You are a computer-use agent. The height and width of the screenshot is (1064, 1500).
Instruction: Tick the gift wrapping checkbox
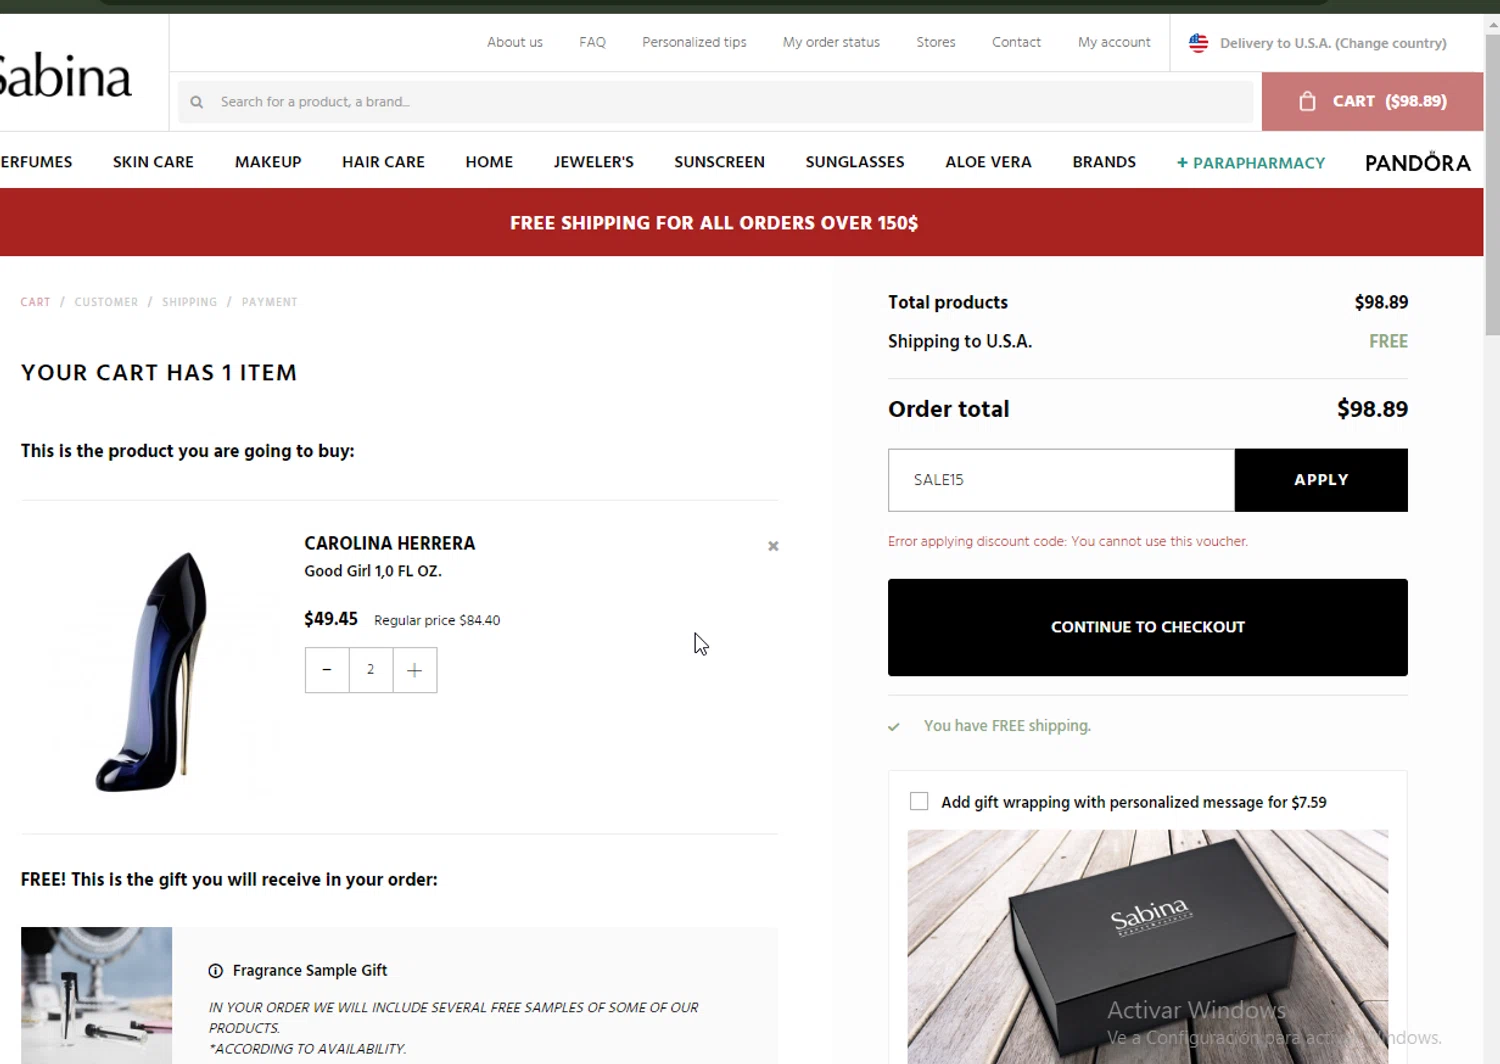pos(919,801)
